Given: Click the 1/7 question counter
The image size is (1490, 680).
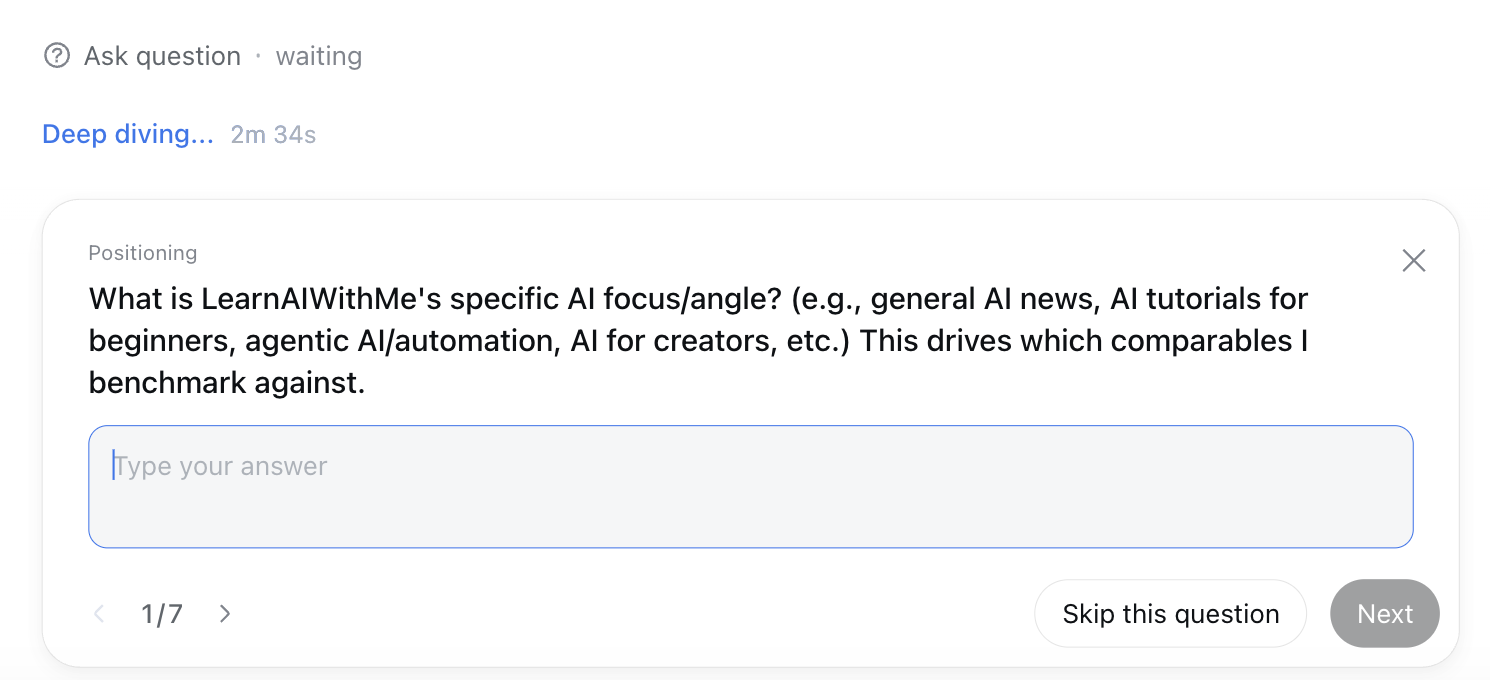Looking at the screenshot, I should pos(162,613).
